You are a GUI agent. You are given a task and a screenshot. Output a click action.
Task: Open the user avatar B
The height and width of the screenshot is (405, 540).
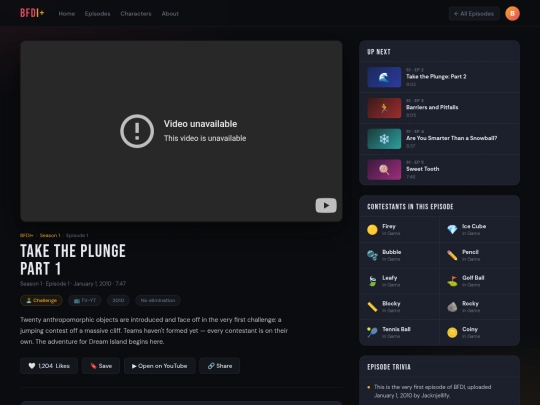point(512,13)
